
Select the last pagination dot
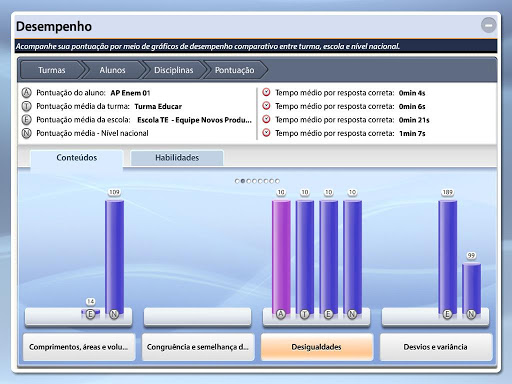[x=277, y=181]
